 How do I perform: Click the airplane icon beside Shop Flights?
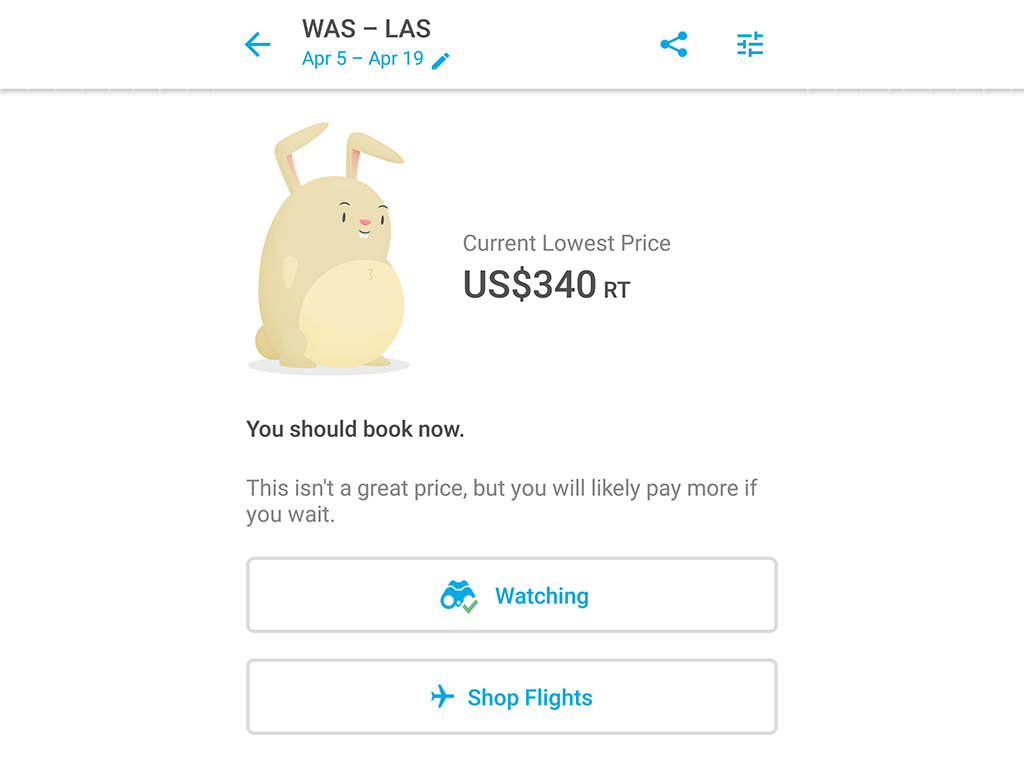coord(442,697)
